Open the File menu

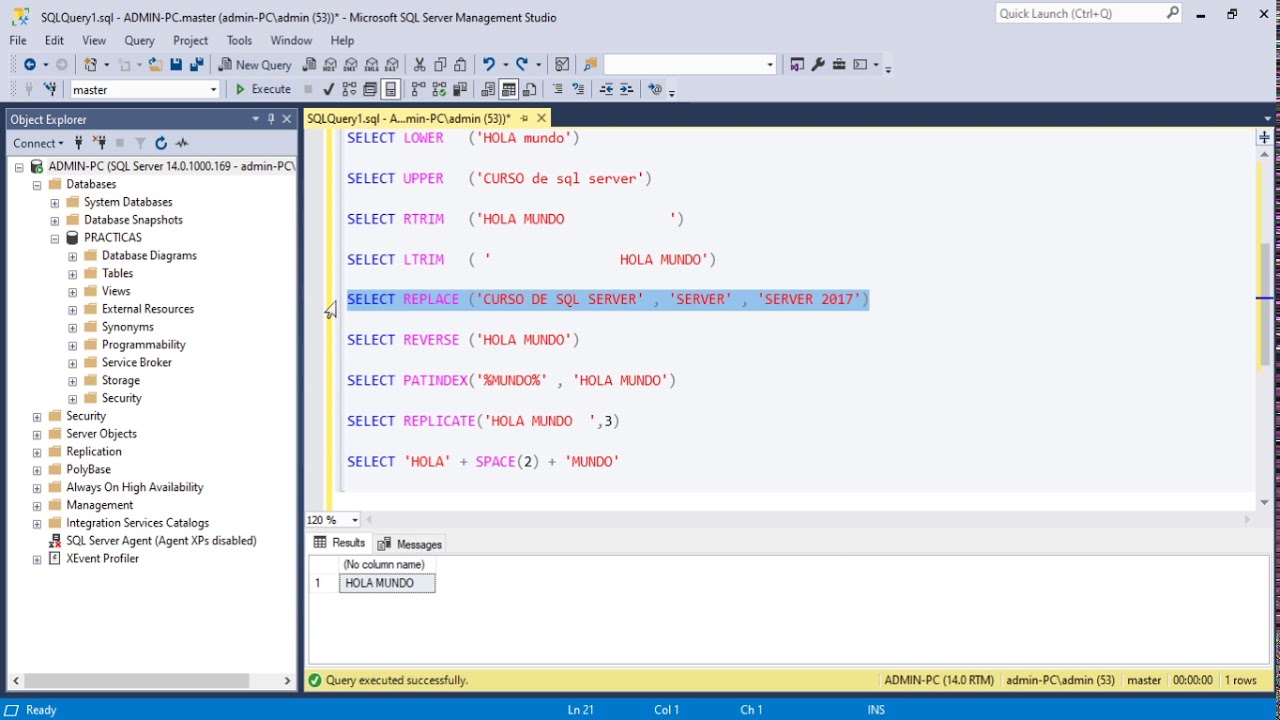(x=18, y=40)
